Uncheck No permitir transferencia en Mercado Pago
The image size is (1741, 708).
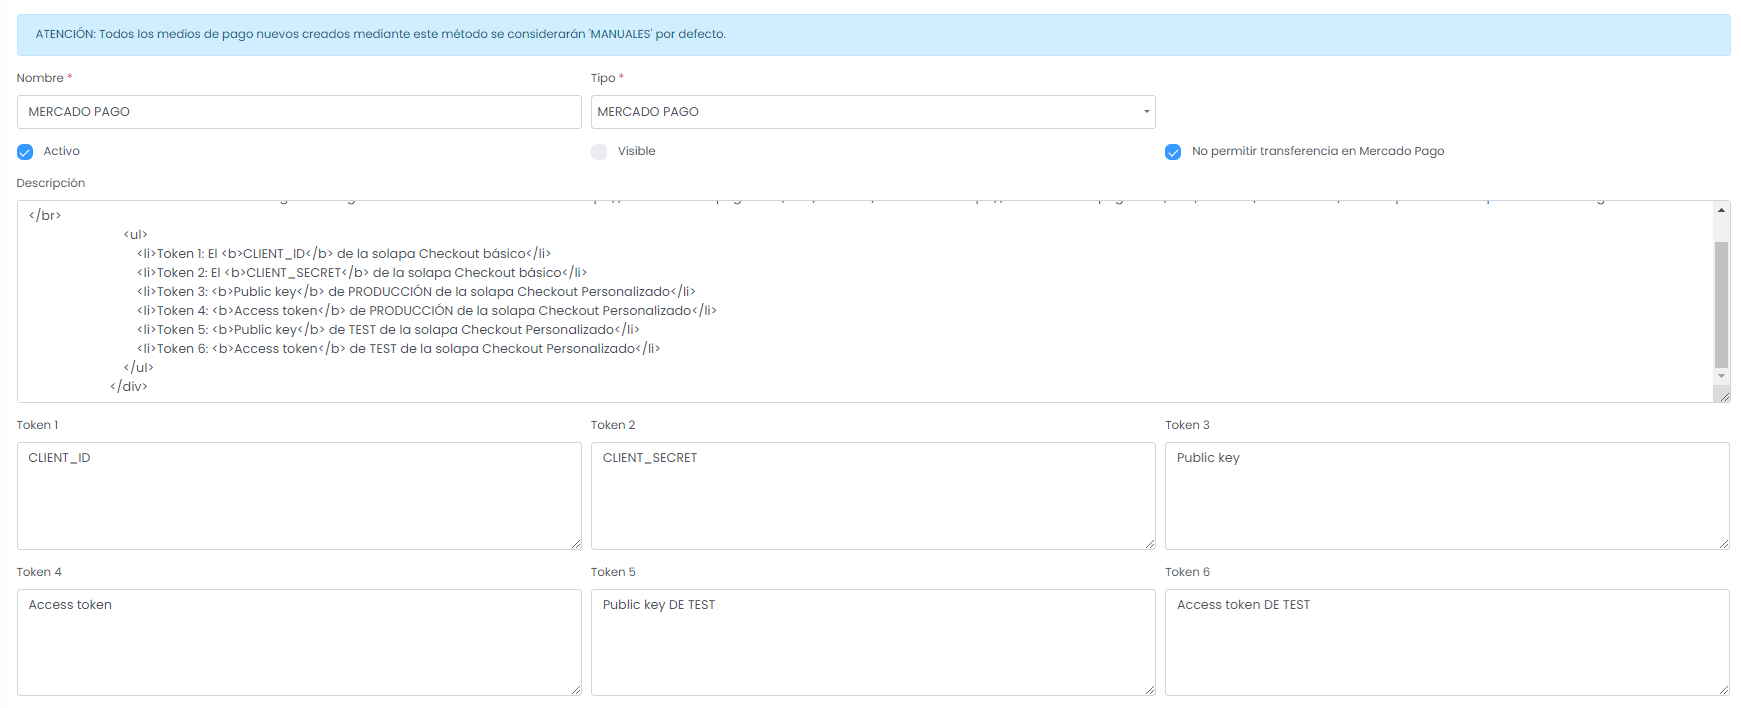point(1173,152)
